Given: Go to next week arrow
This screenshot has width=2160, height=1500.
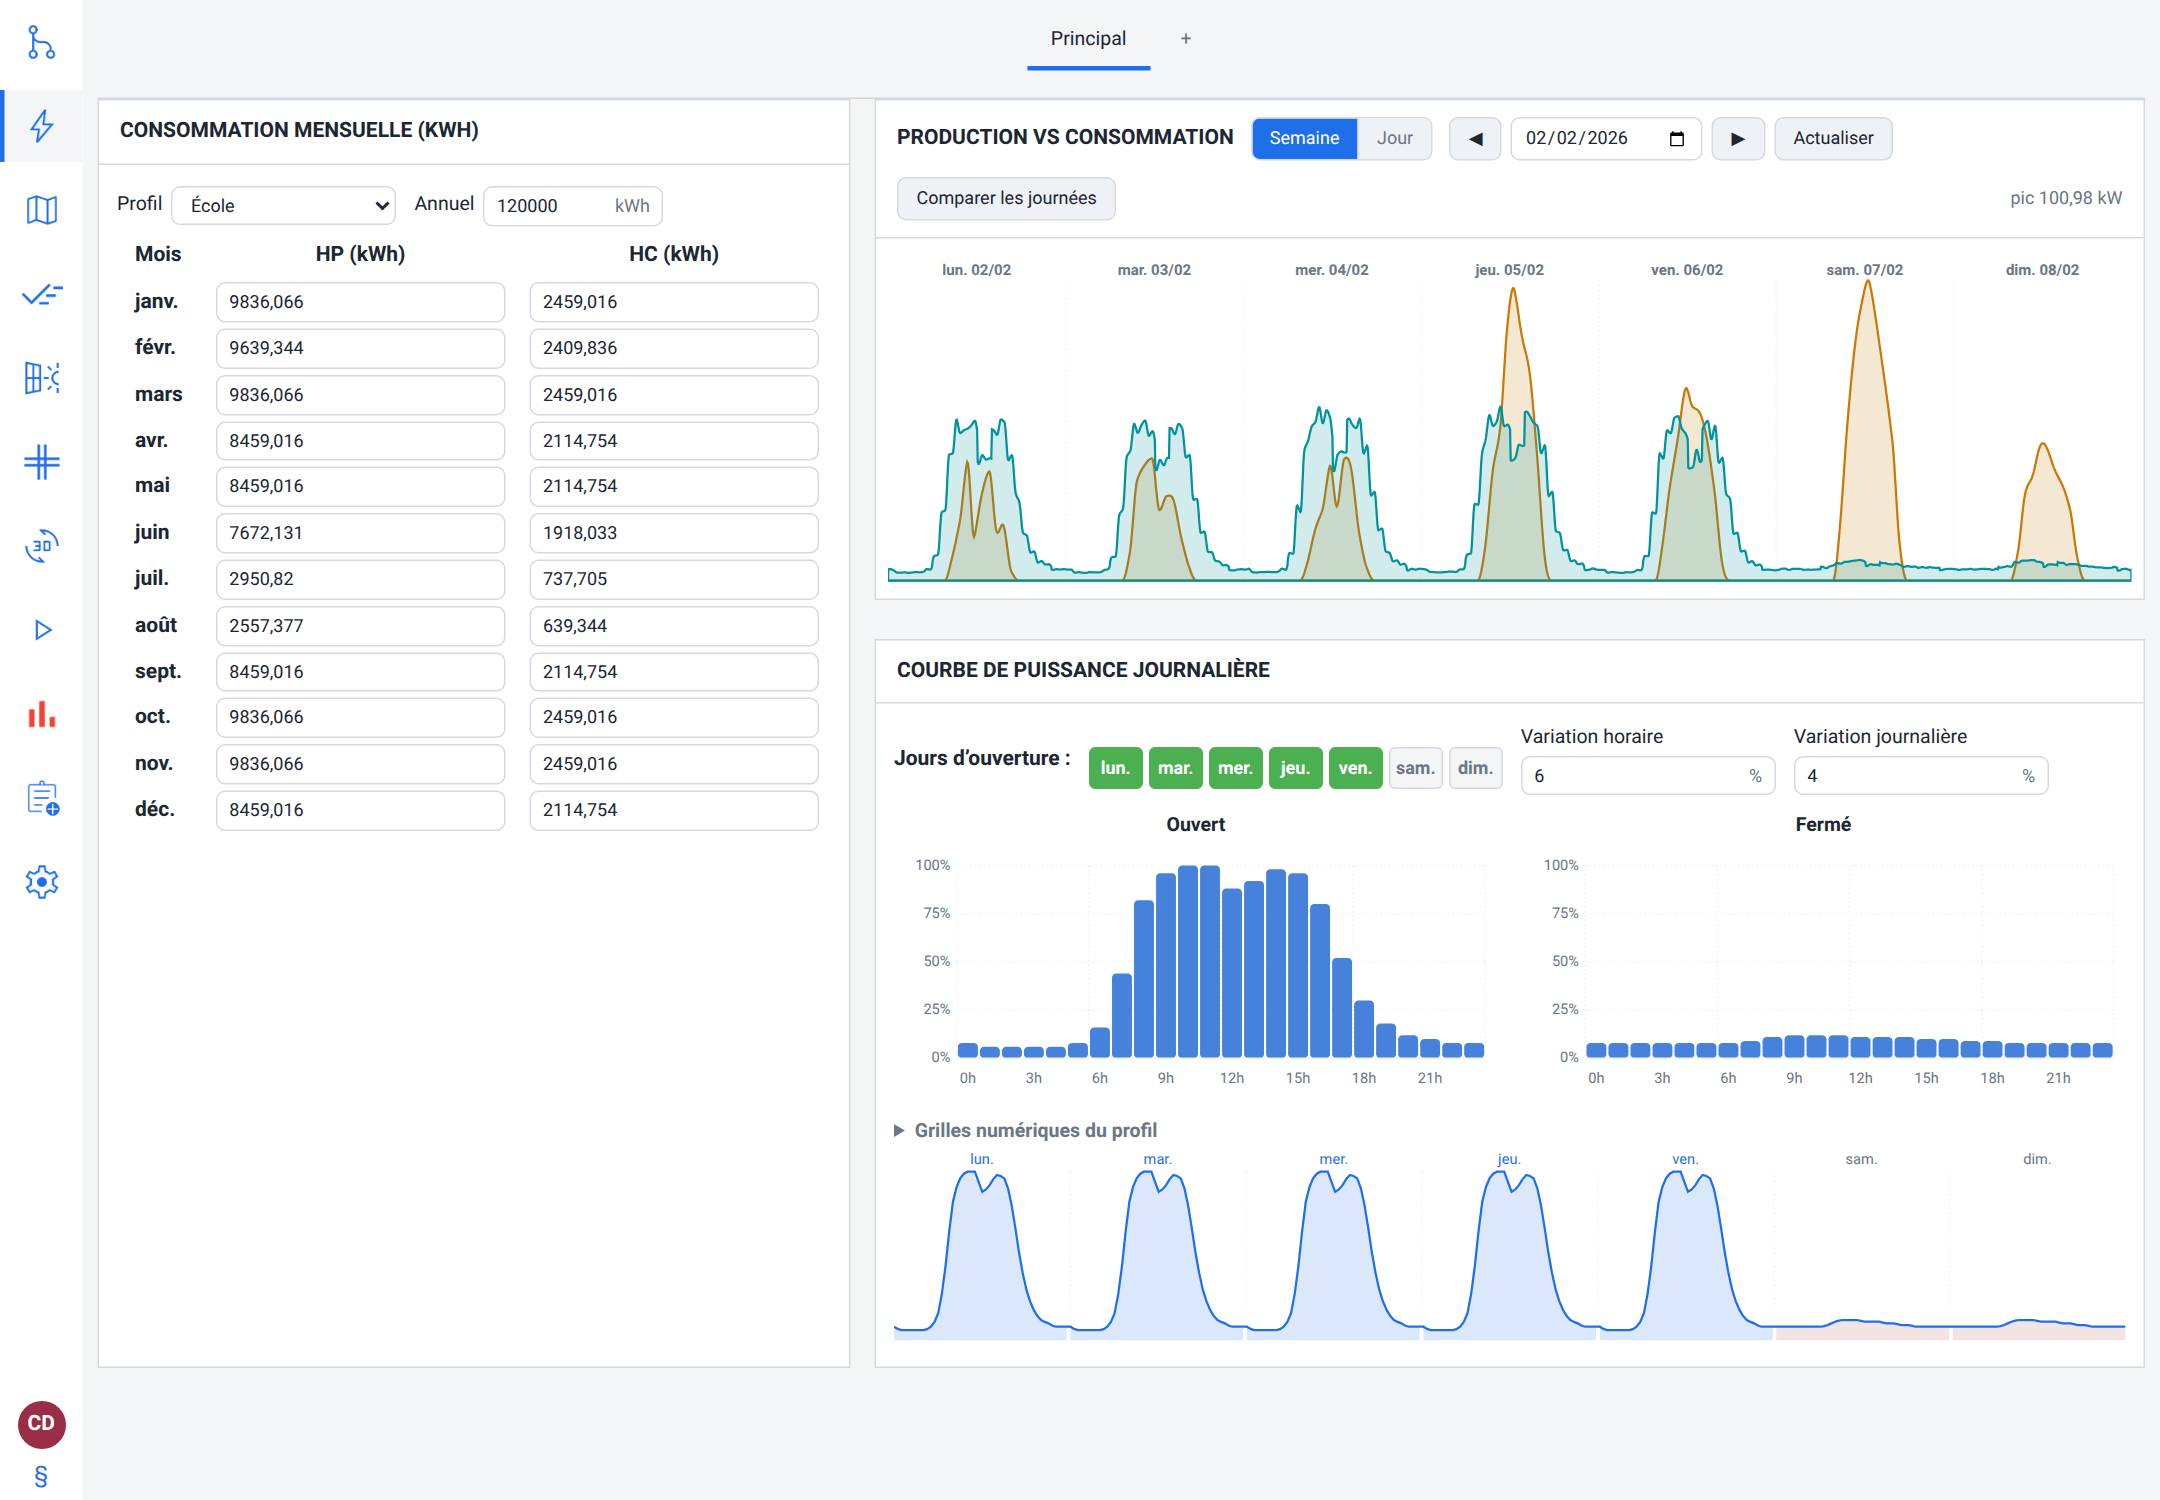Looking at the screenshot, I should pos(1738,139).
